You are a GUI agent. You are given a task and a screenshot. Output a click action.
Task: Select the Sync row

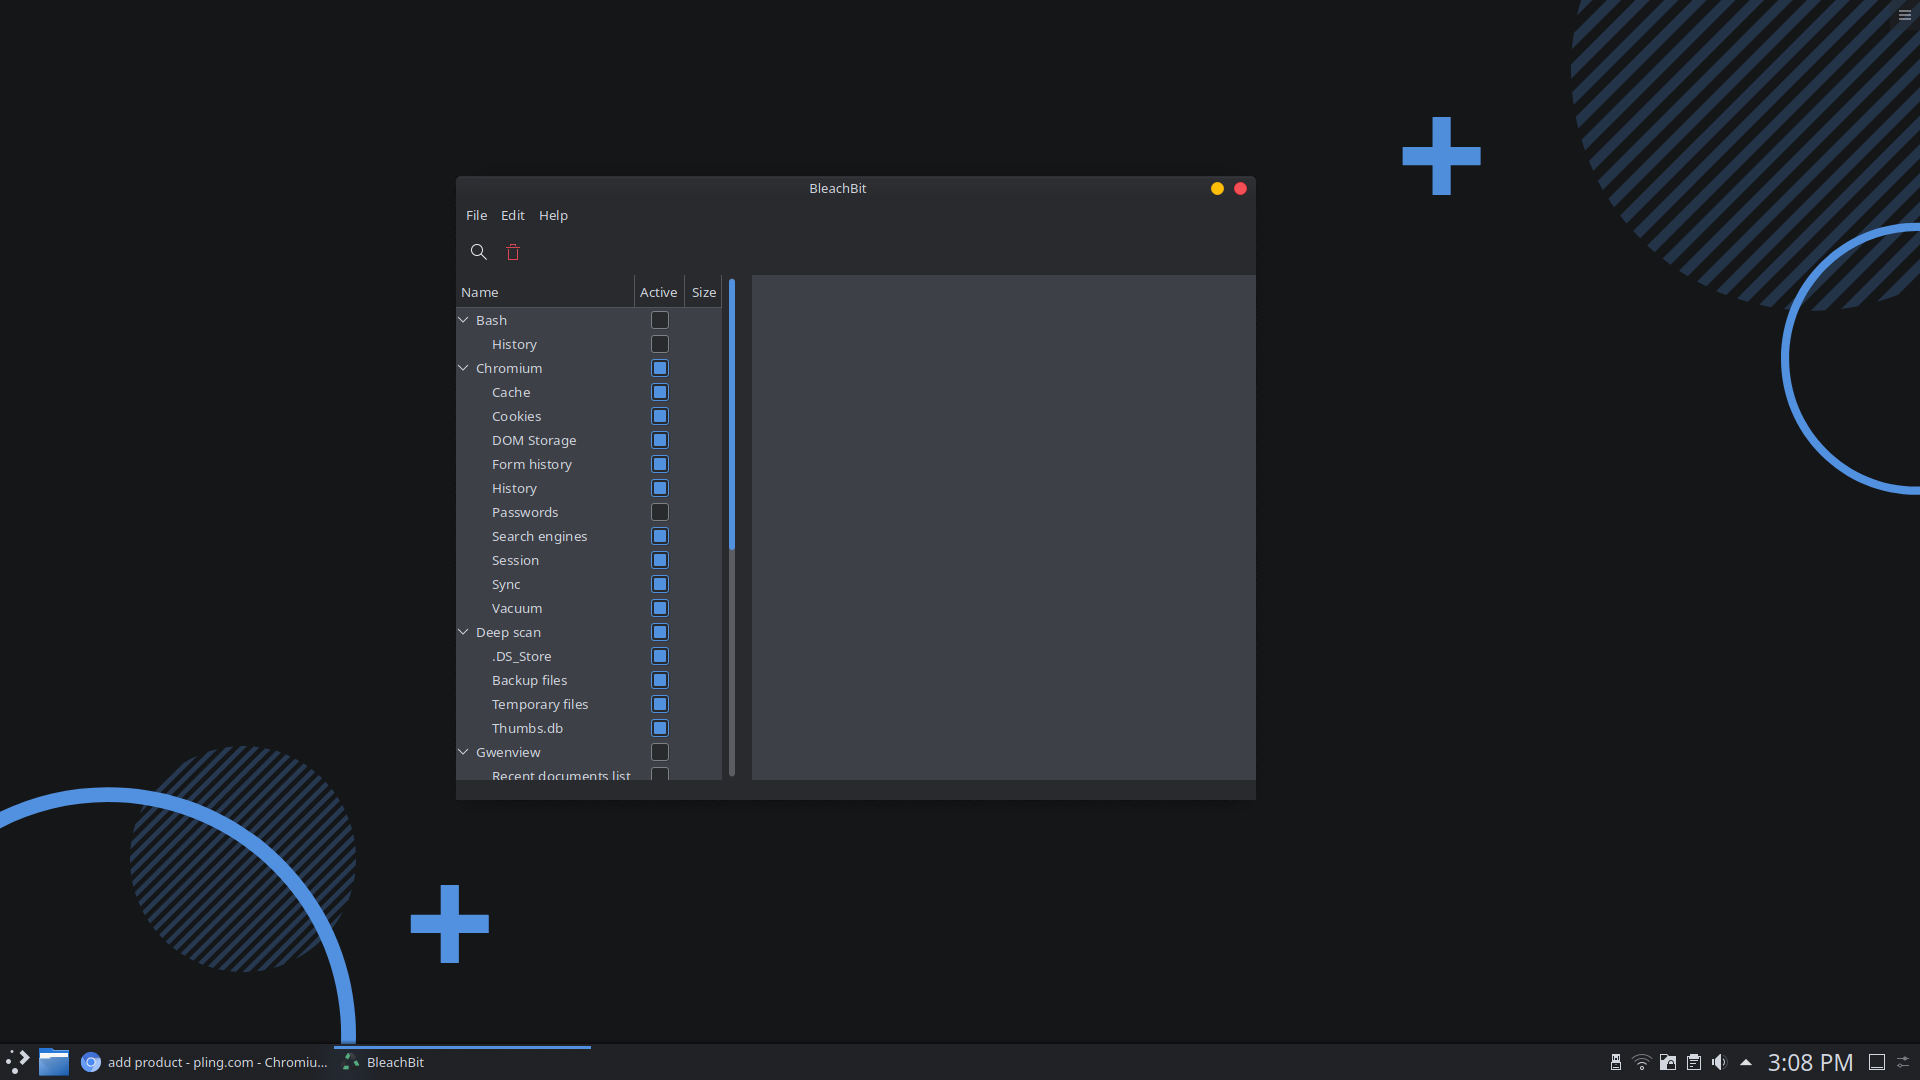[x=589, y=584]
